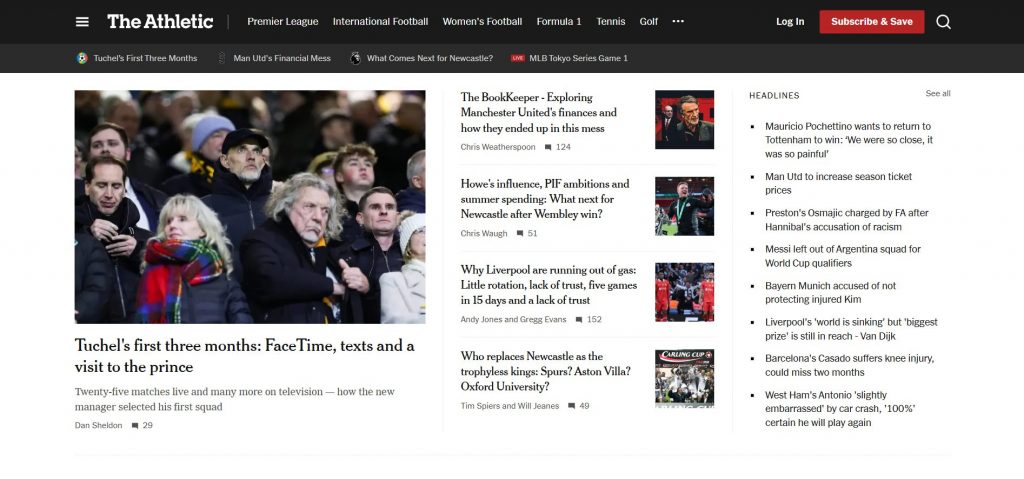This screenshot has height=479, width=1024.
Task: Click author Dan Sheldon
Action: [99, 425]
